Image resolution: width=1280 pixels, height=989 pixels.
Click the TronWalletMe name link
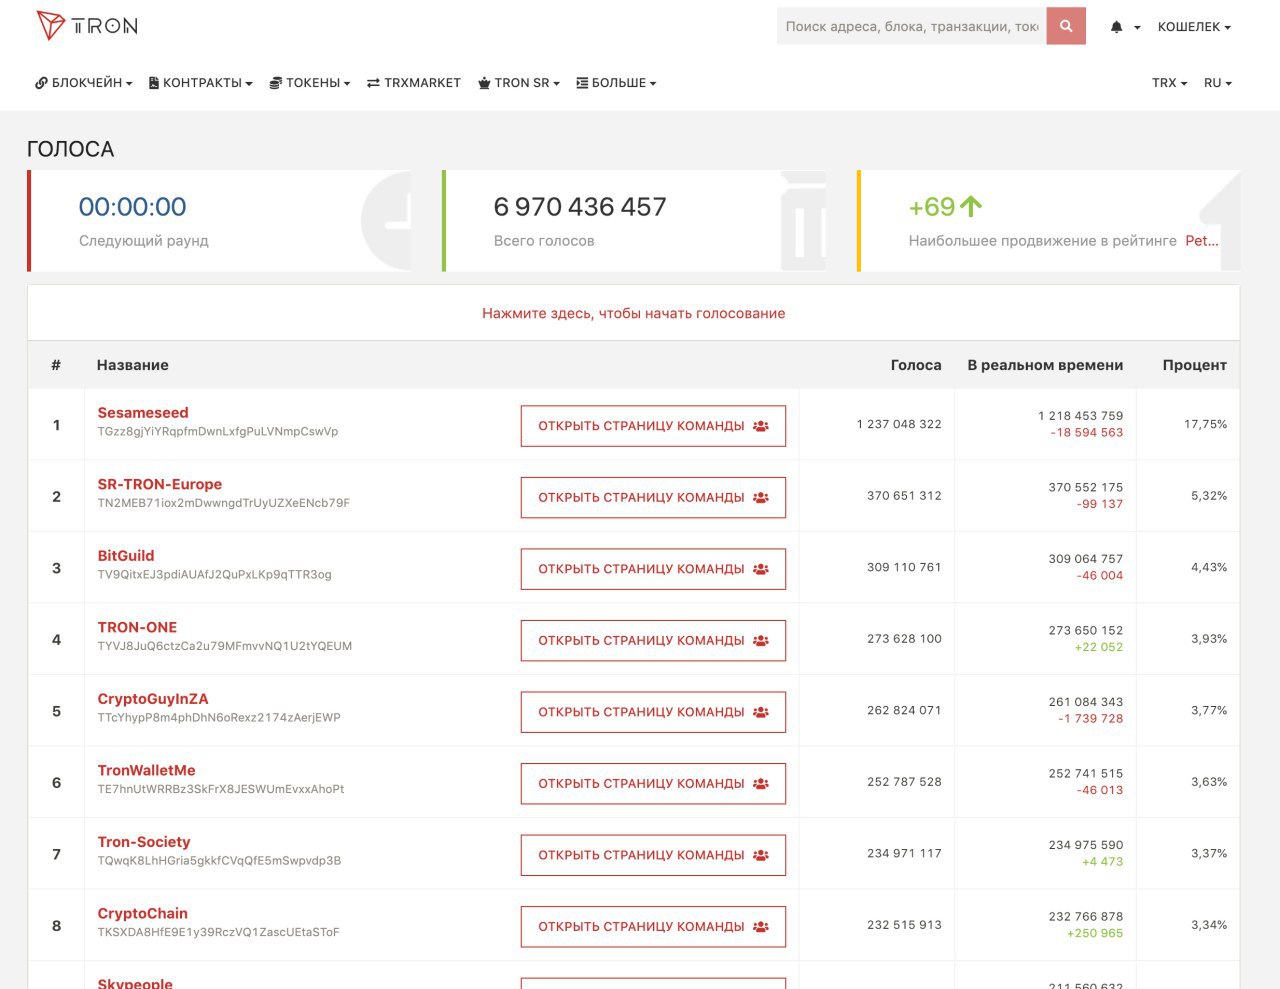click(x=146, y=770)
